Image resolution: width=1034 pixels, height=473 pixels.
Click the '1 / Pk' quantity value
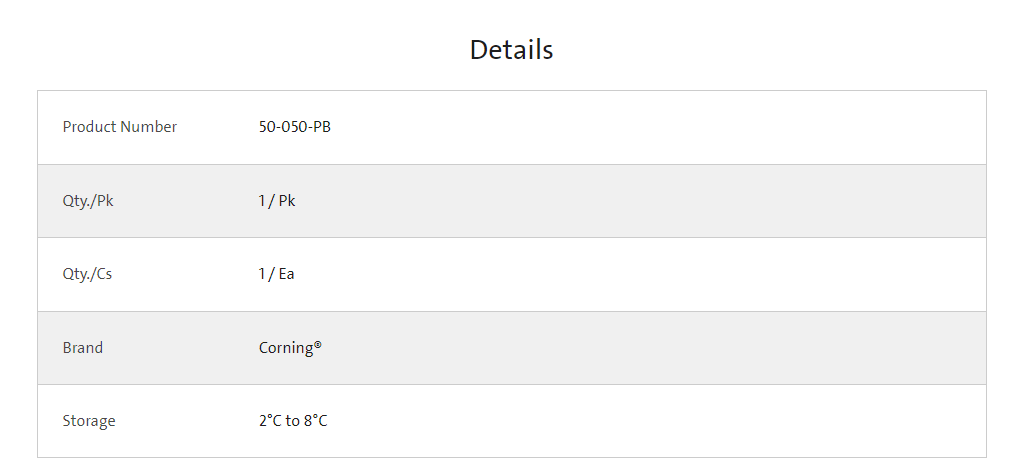[277, 201]
